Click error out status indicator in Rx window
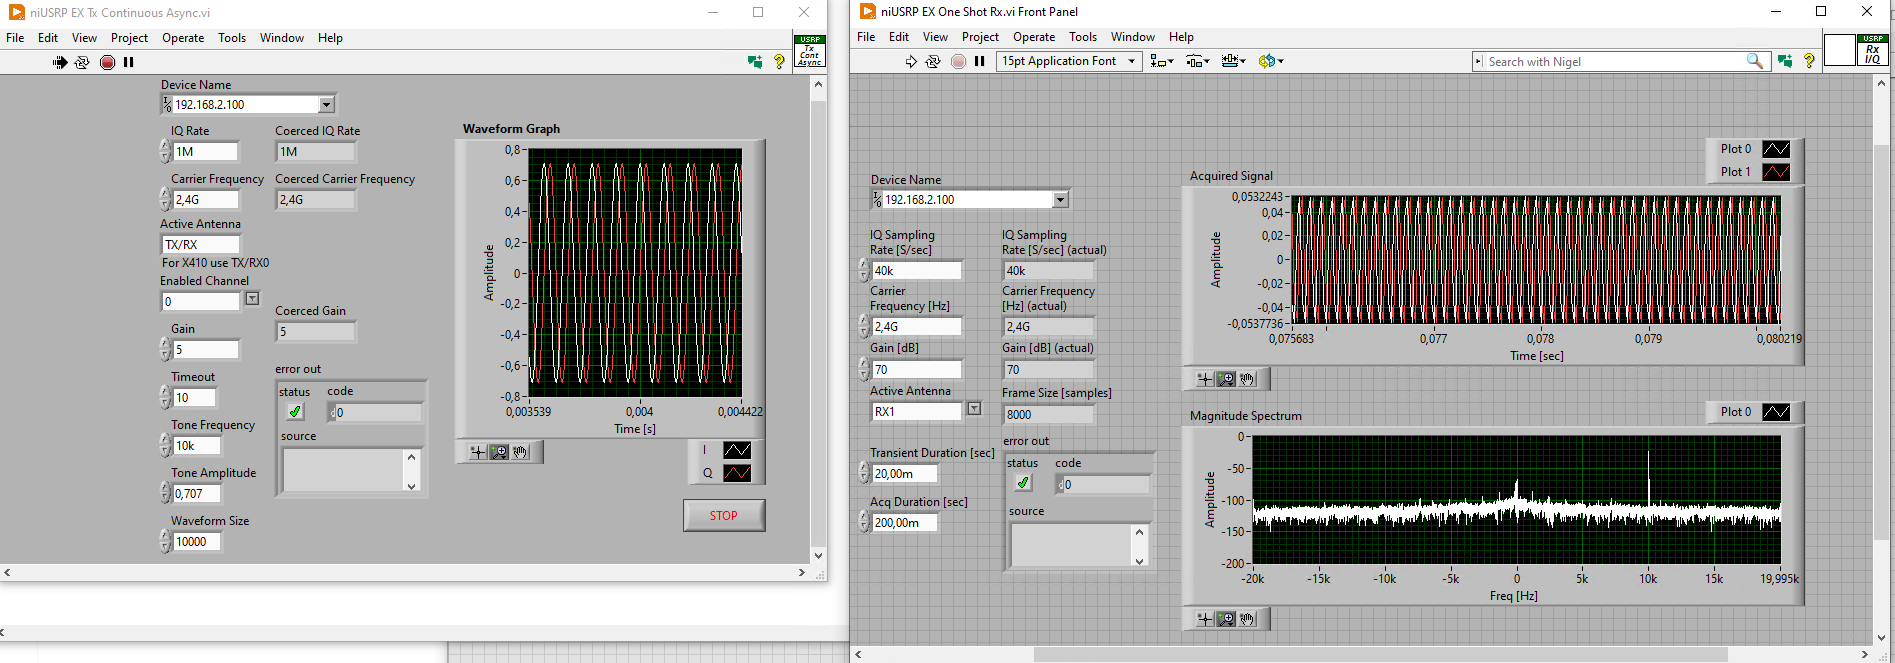1895x663 pixels. tap(1023, 483)
